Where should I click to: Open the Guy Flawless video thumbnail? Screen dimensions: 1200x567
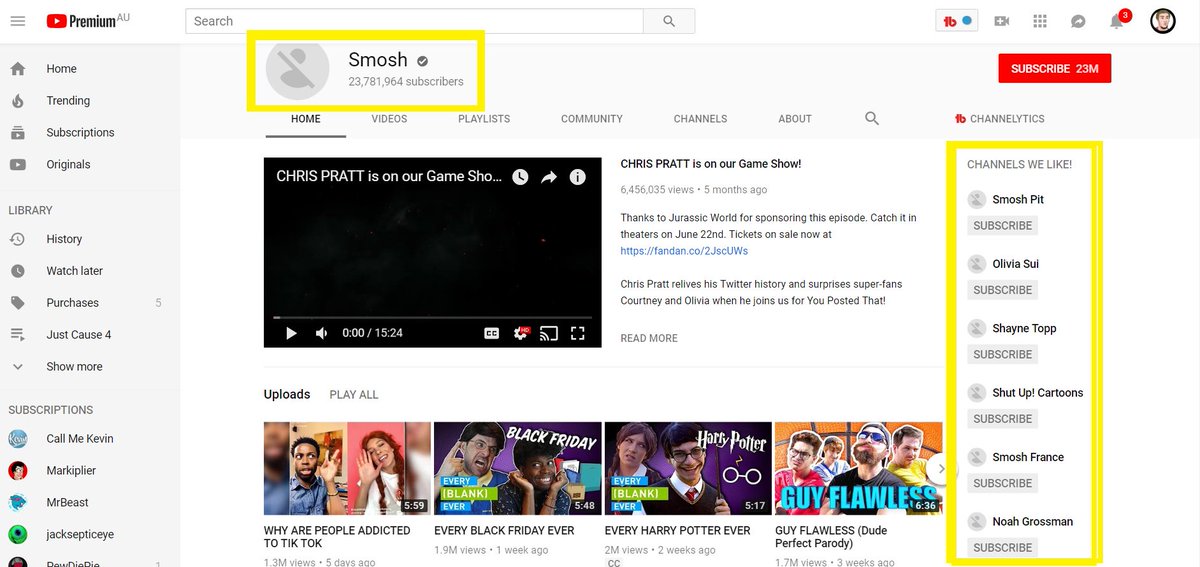pyautogui.click(x=859, y=468)
